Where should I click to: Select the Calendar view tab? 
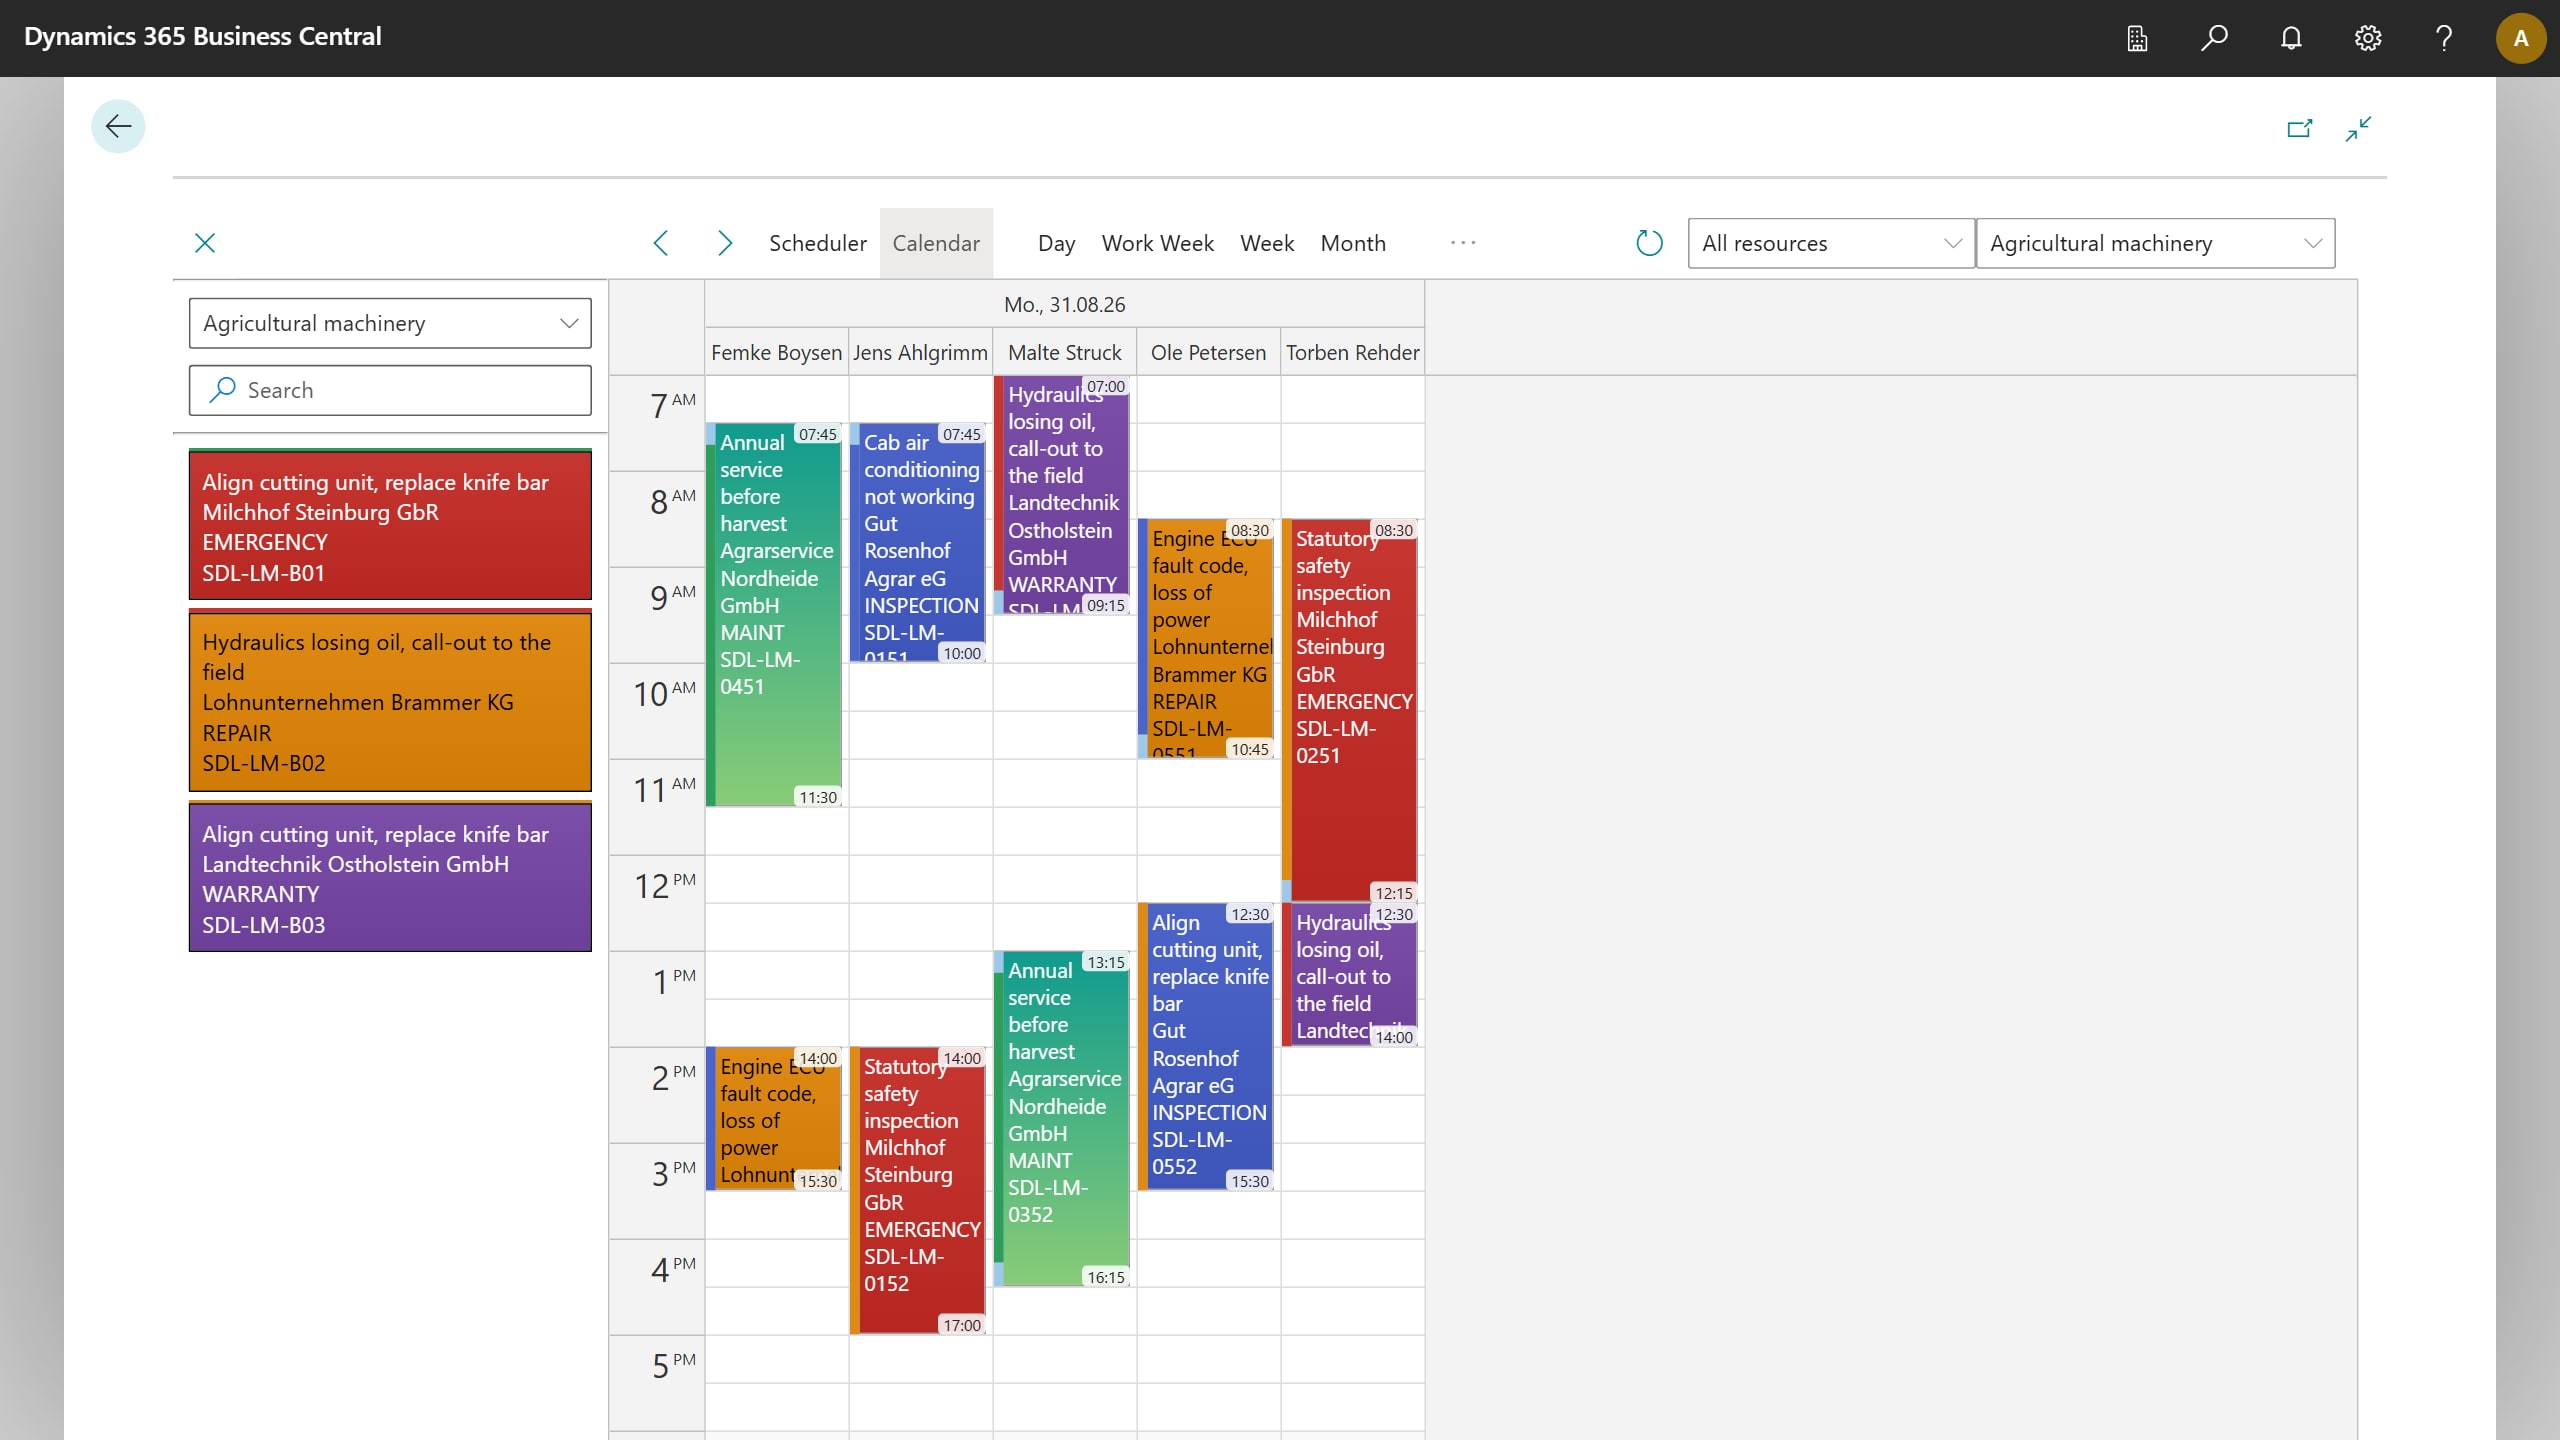click(936, 243)
